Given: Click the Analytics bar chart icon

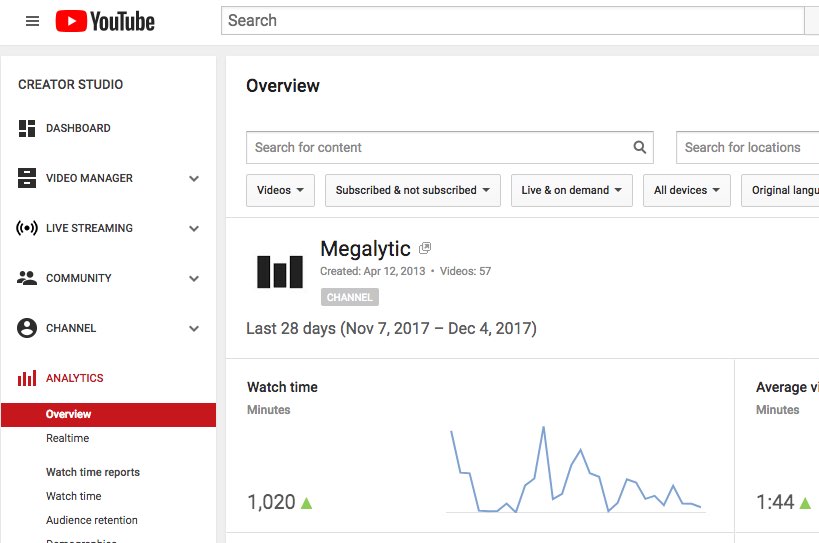Looking at the screenshot, I should (x=27, y=379).
